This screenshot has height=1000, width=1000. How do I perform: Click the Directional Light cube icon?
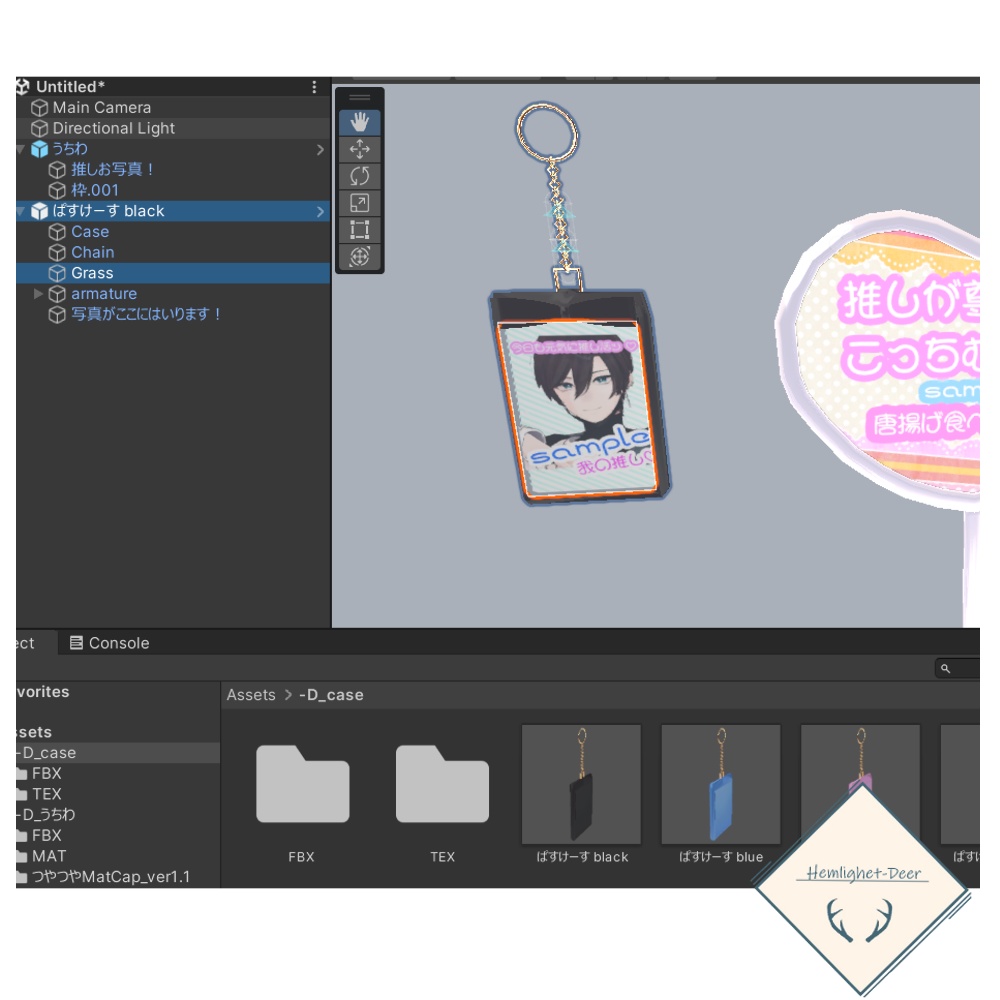(40, 128)
